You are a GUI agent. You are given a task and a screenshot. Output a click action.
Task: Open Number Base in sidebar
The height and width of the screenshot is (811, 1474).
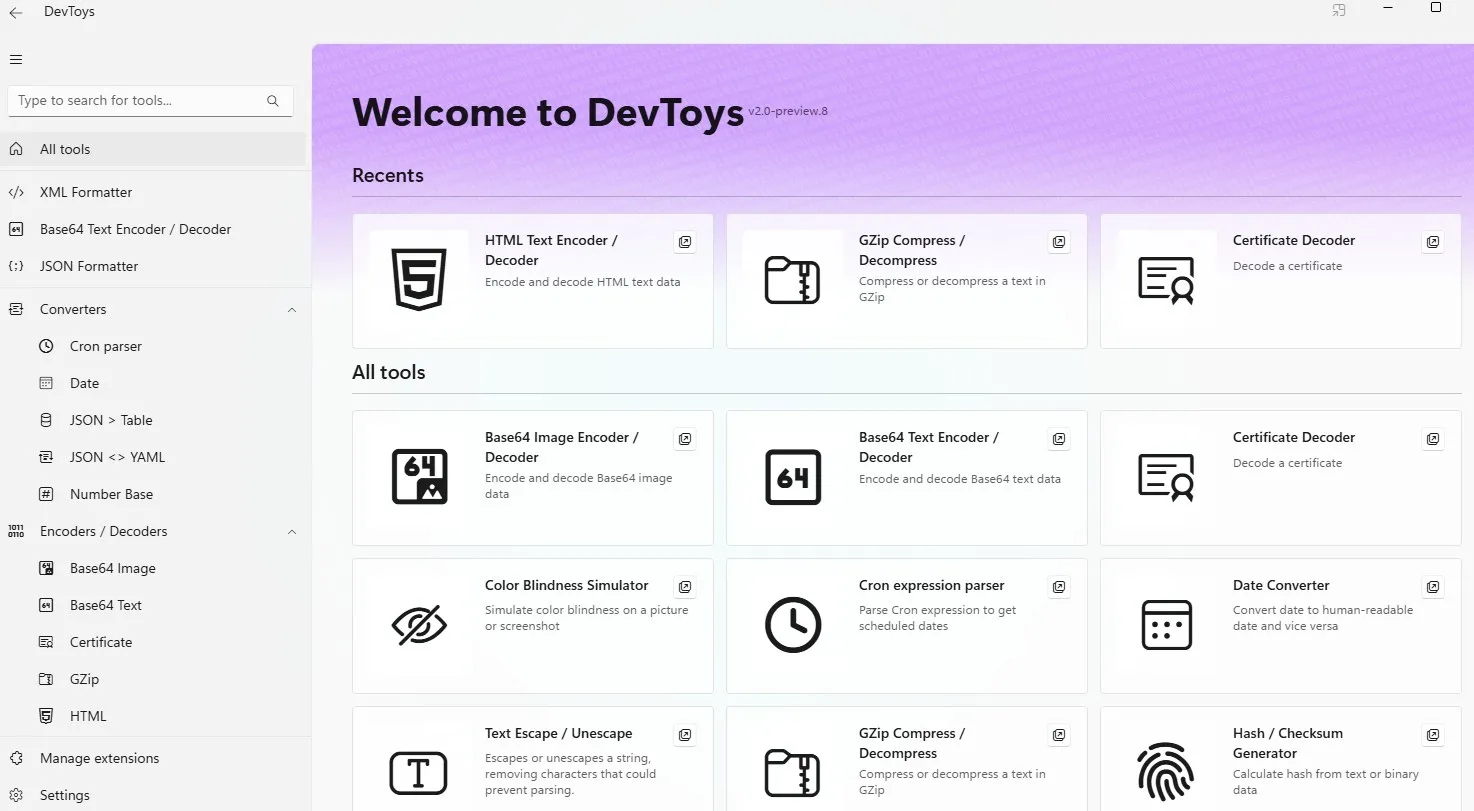pyautogui.click(x=153, y=494)
